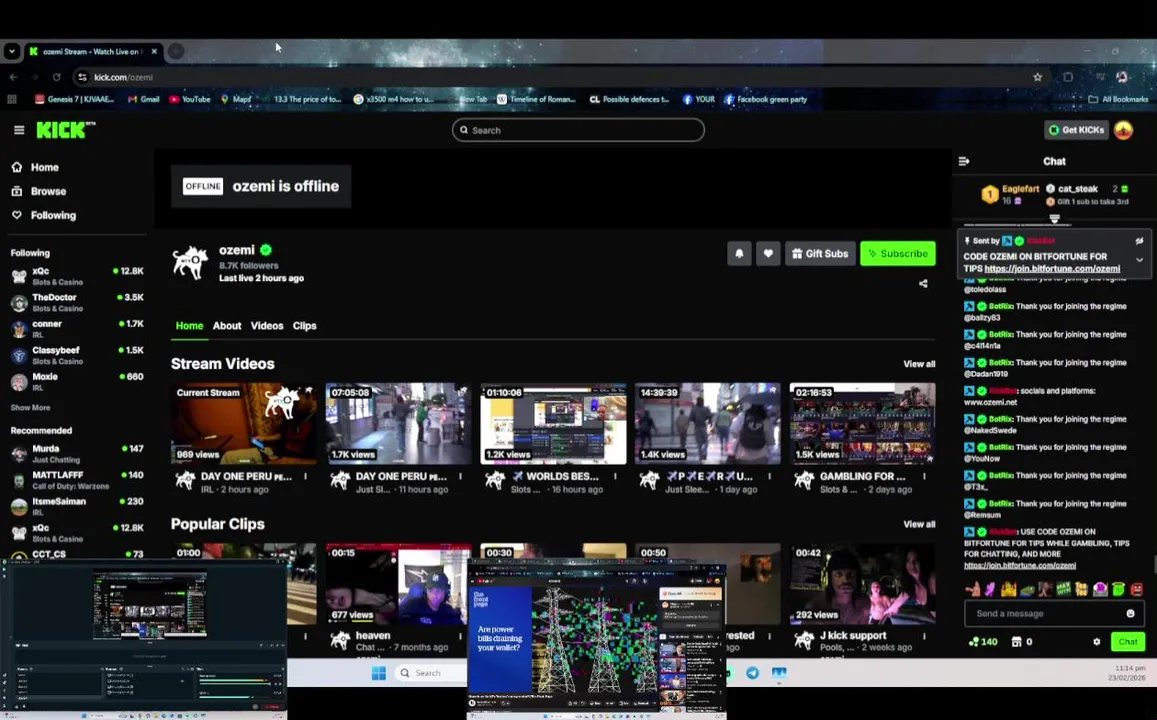
Task: Click the Gift Subs button
Action: pos(820,254)
